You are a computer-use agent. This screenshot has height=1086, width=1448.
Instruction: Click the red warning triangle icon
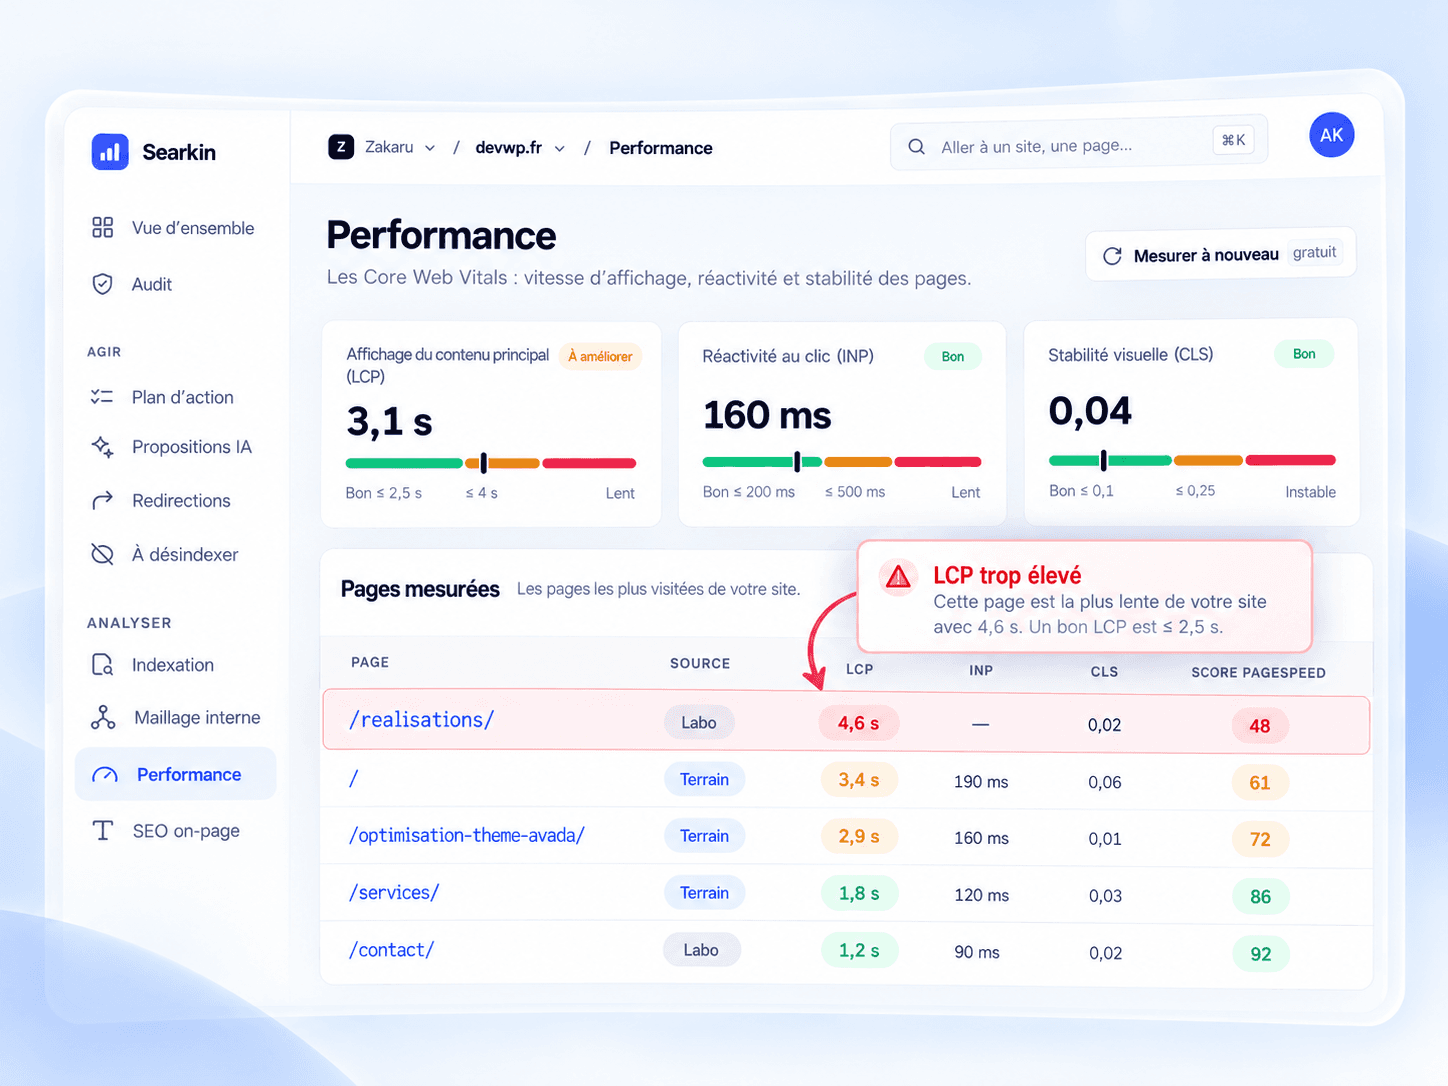898,576
